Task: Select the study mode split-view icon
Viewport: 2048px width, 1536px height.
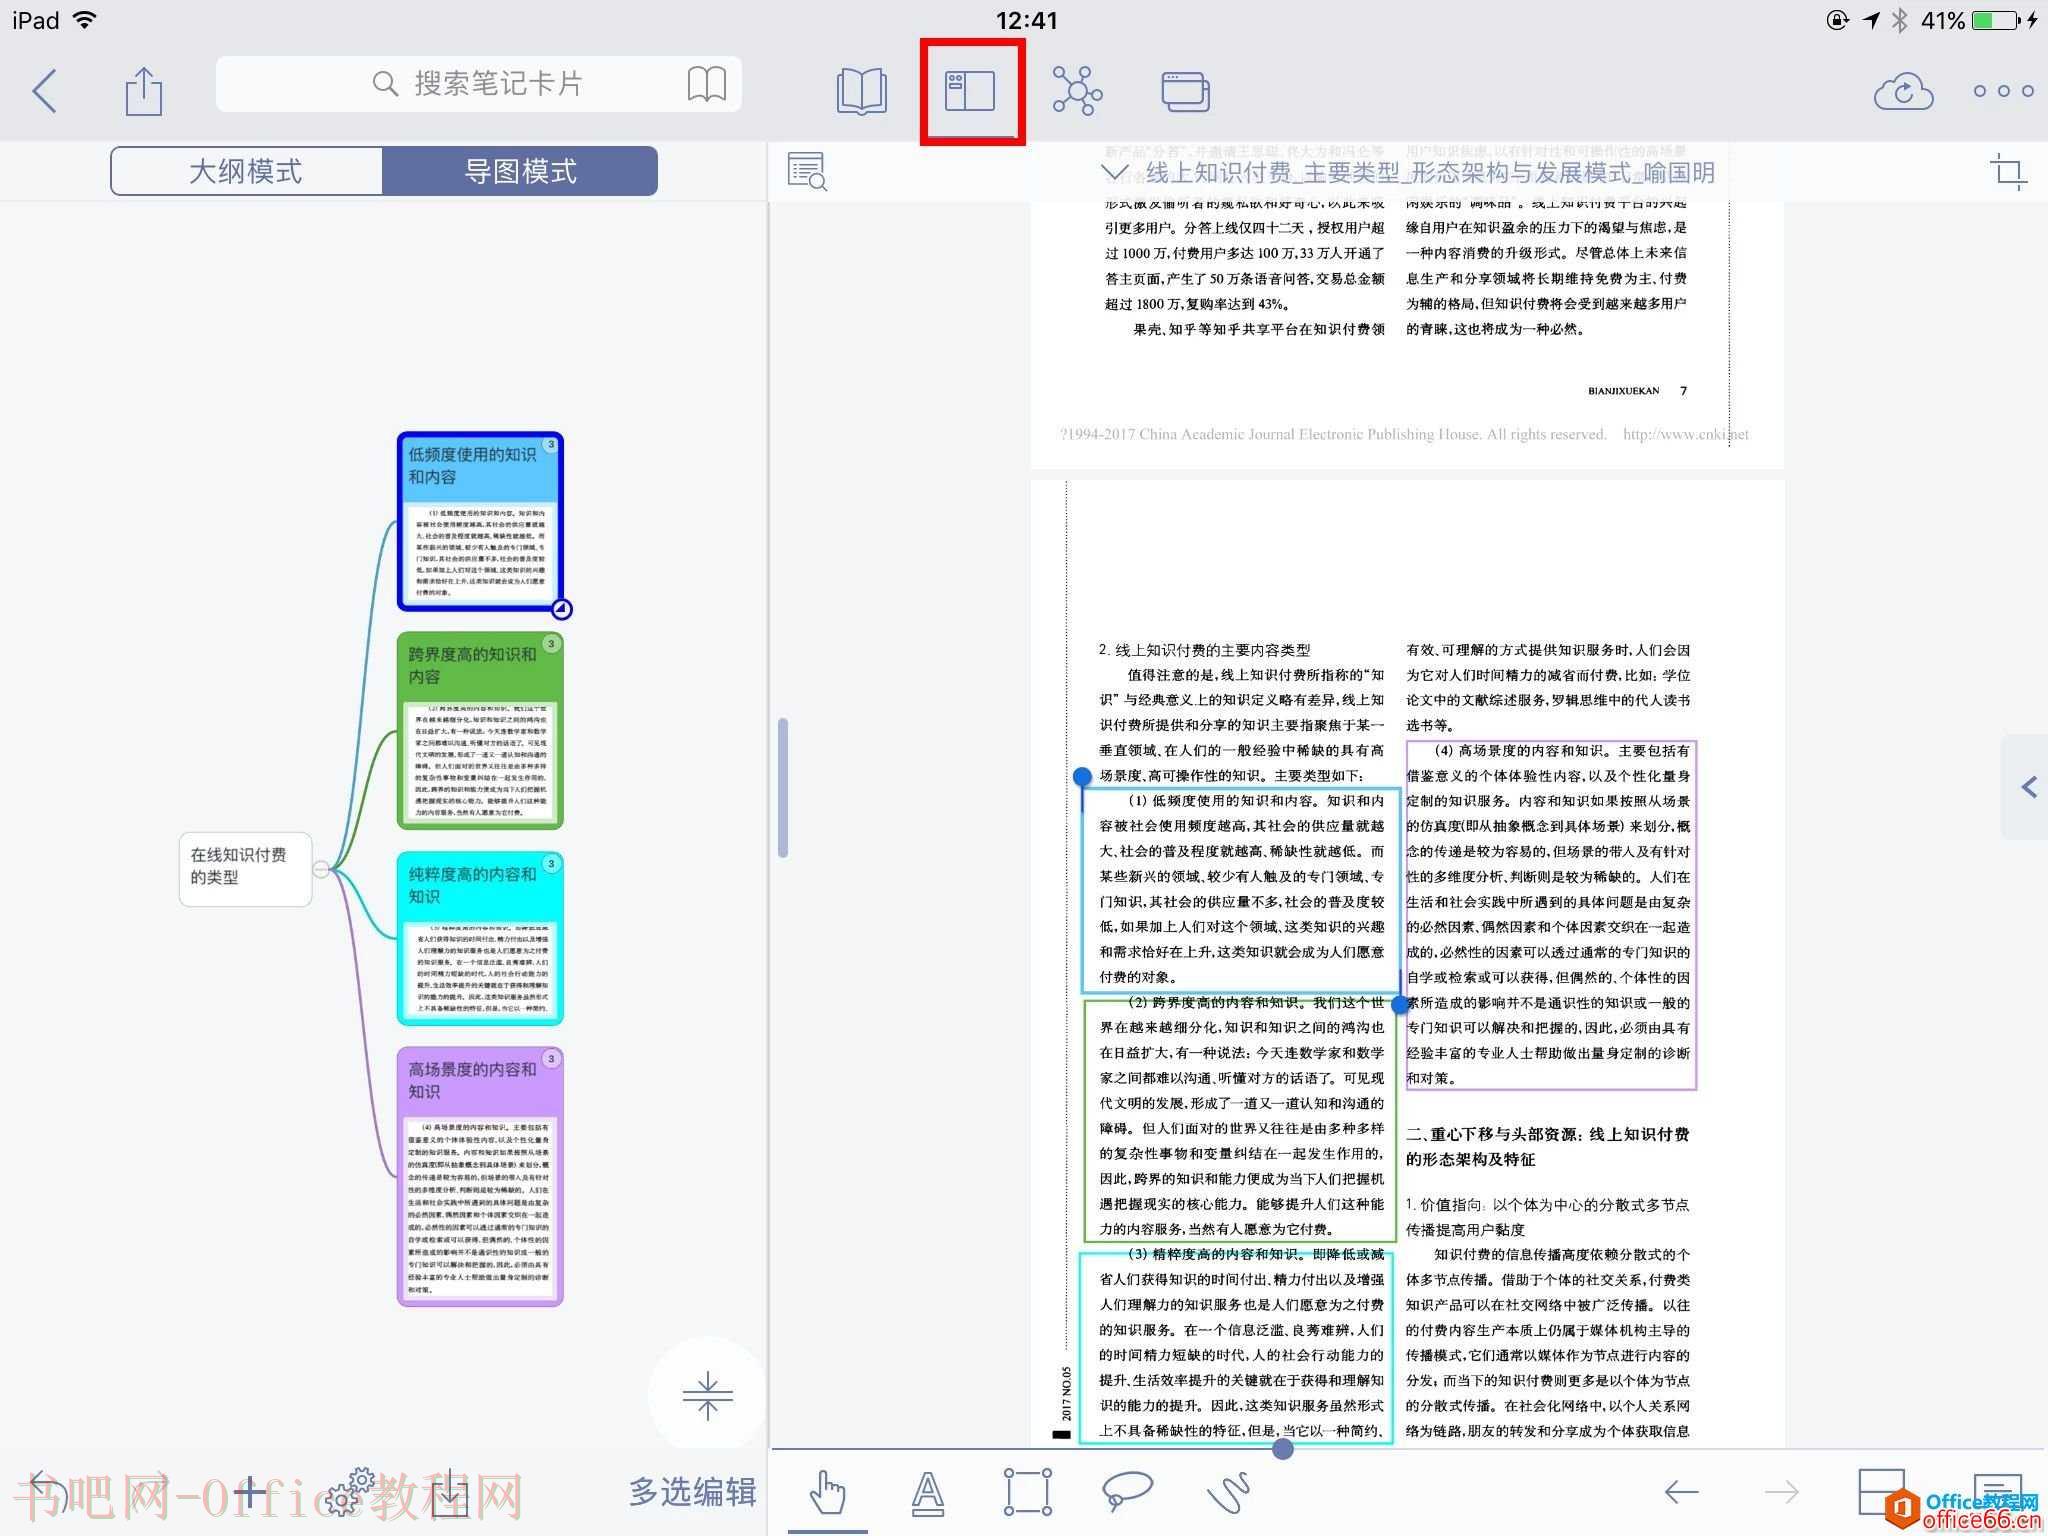Action: pos(970,91)
